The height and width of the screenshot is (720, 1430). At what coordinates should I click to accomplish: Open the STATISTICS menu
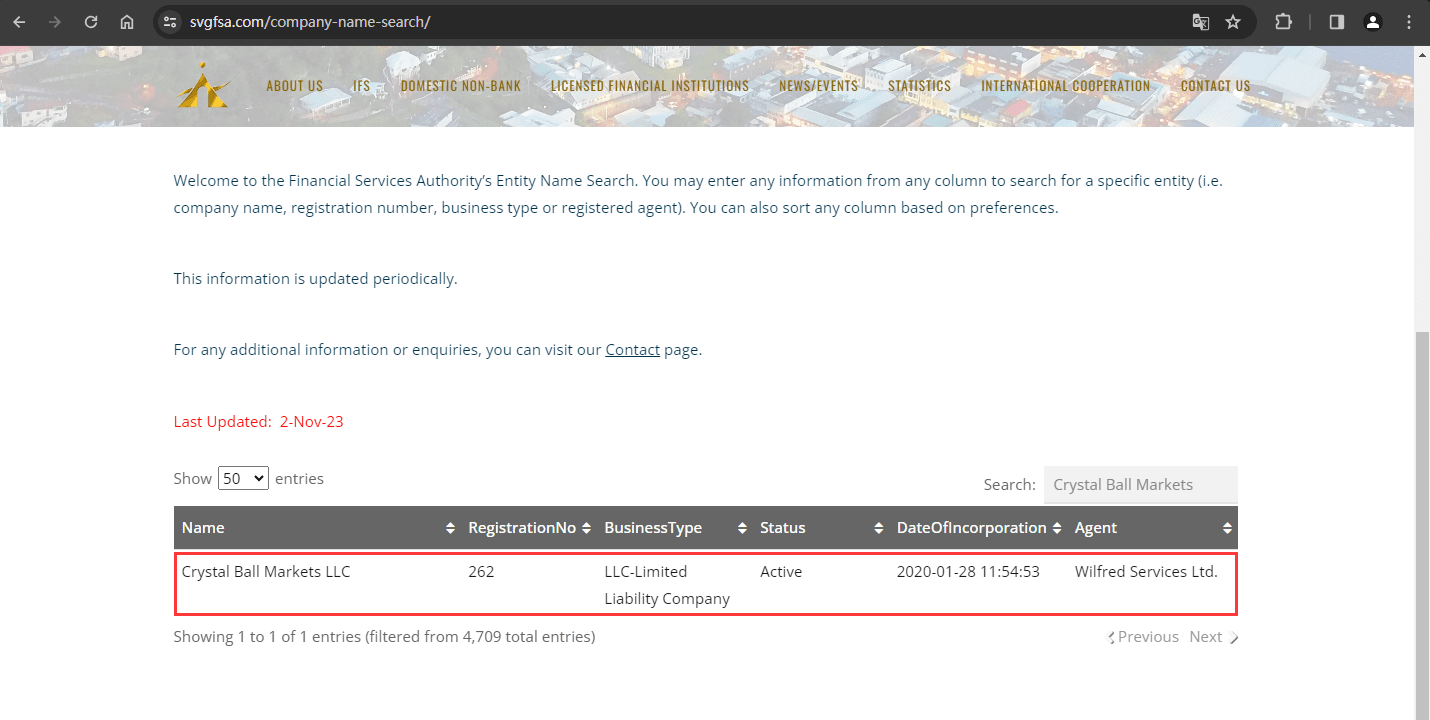click(x=920, y=86)
